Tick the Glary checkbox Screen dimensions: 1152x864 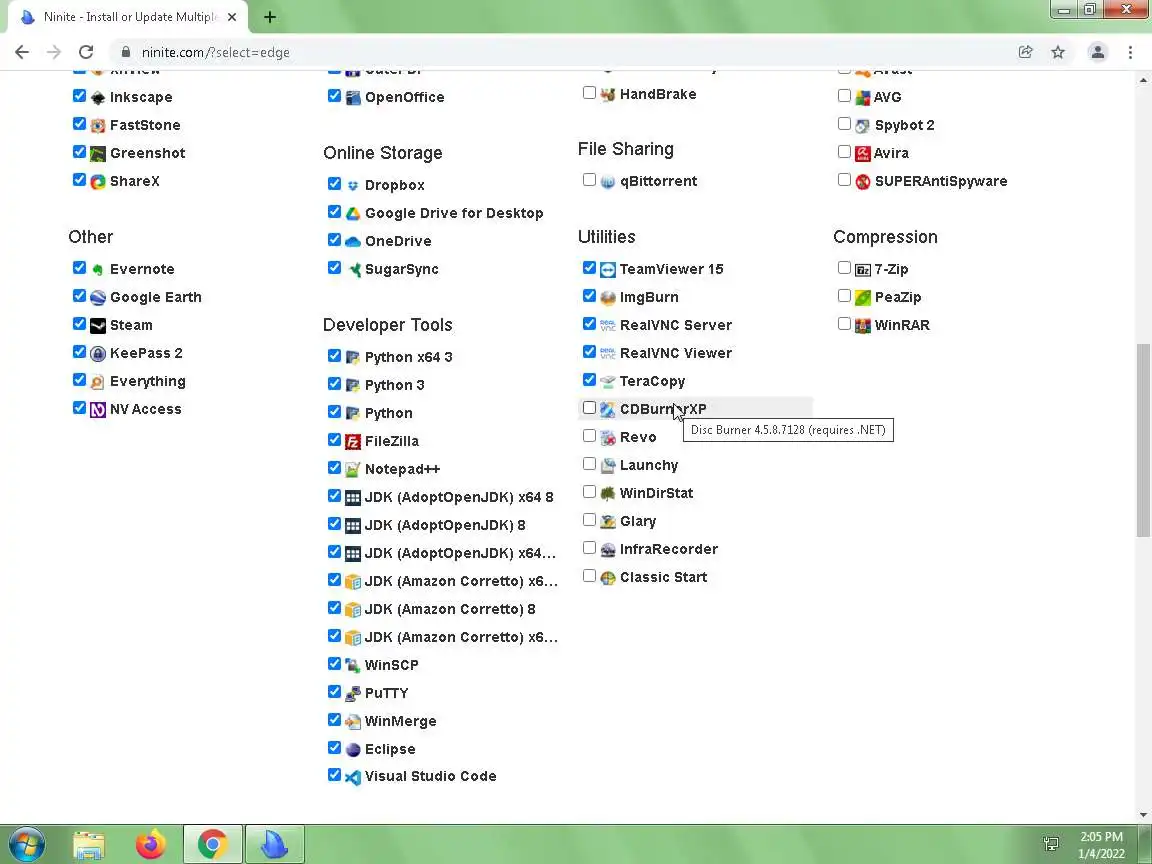589,519
